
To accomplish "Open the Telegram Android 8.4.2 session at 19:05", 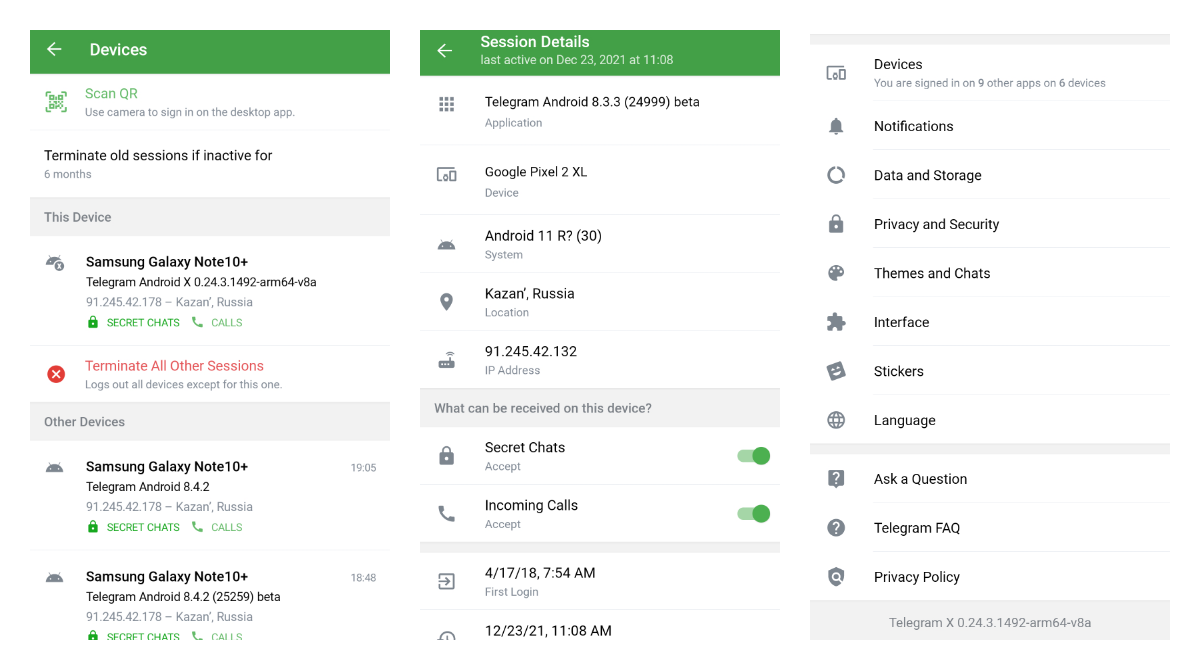I will [x=210, y=496].
